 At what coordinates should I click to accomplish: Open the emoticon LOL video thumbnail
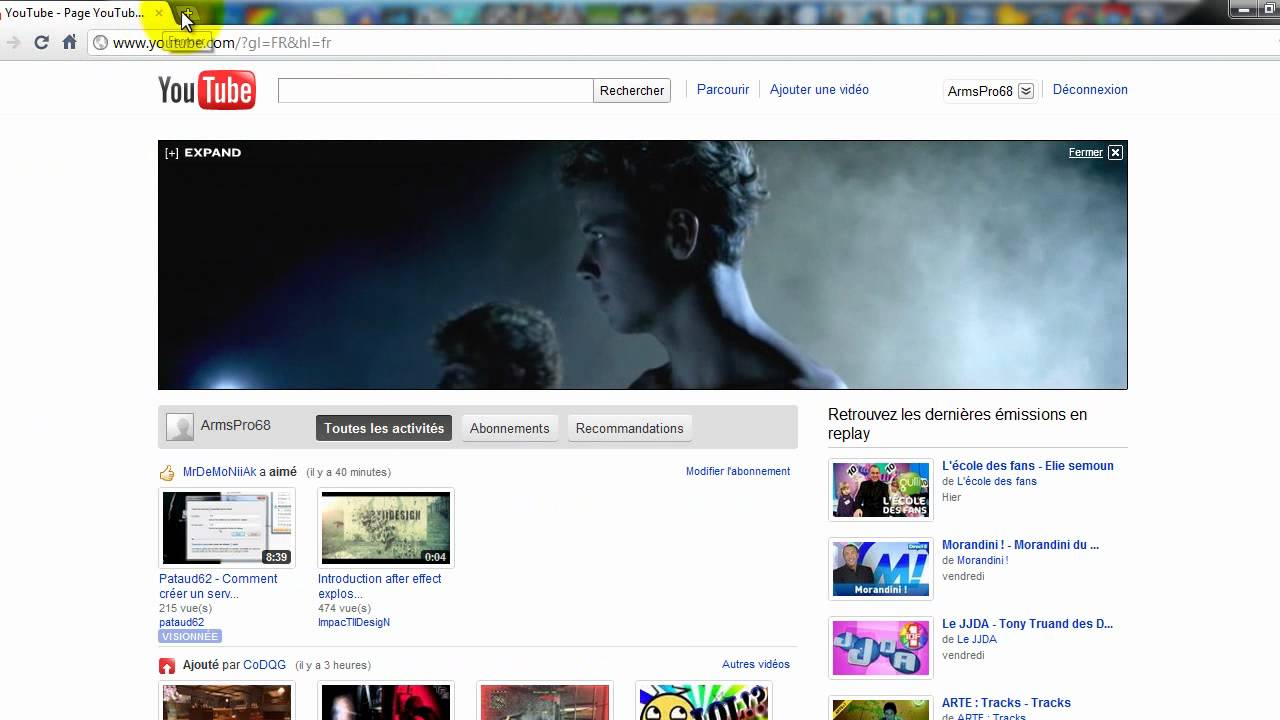[x=704, y=702]
